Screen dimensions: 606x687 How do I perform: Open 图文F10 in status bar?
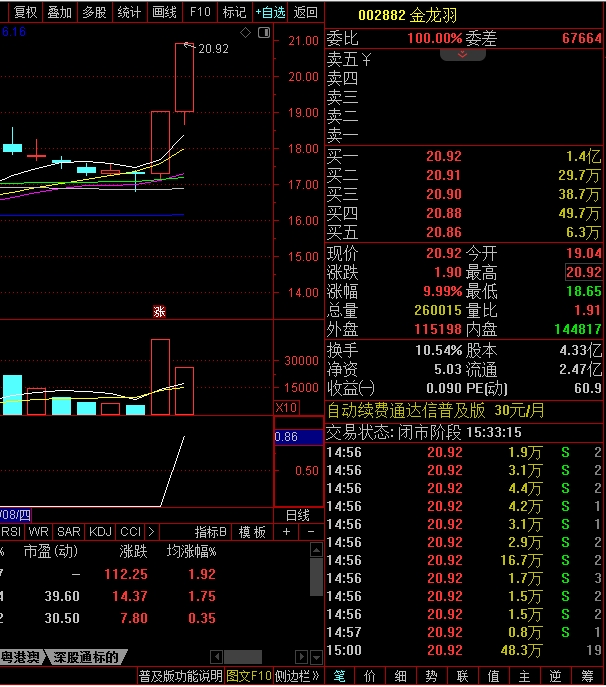[249, 676]
